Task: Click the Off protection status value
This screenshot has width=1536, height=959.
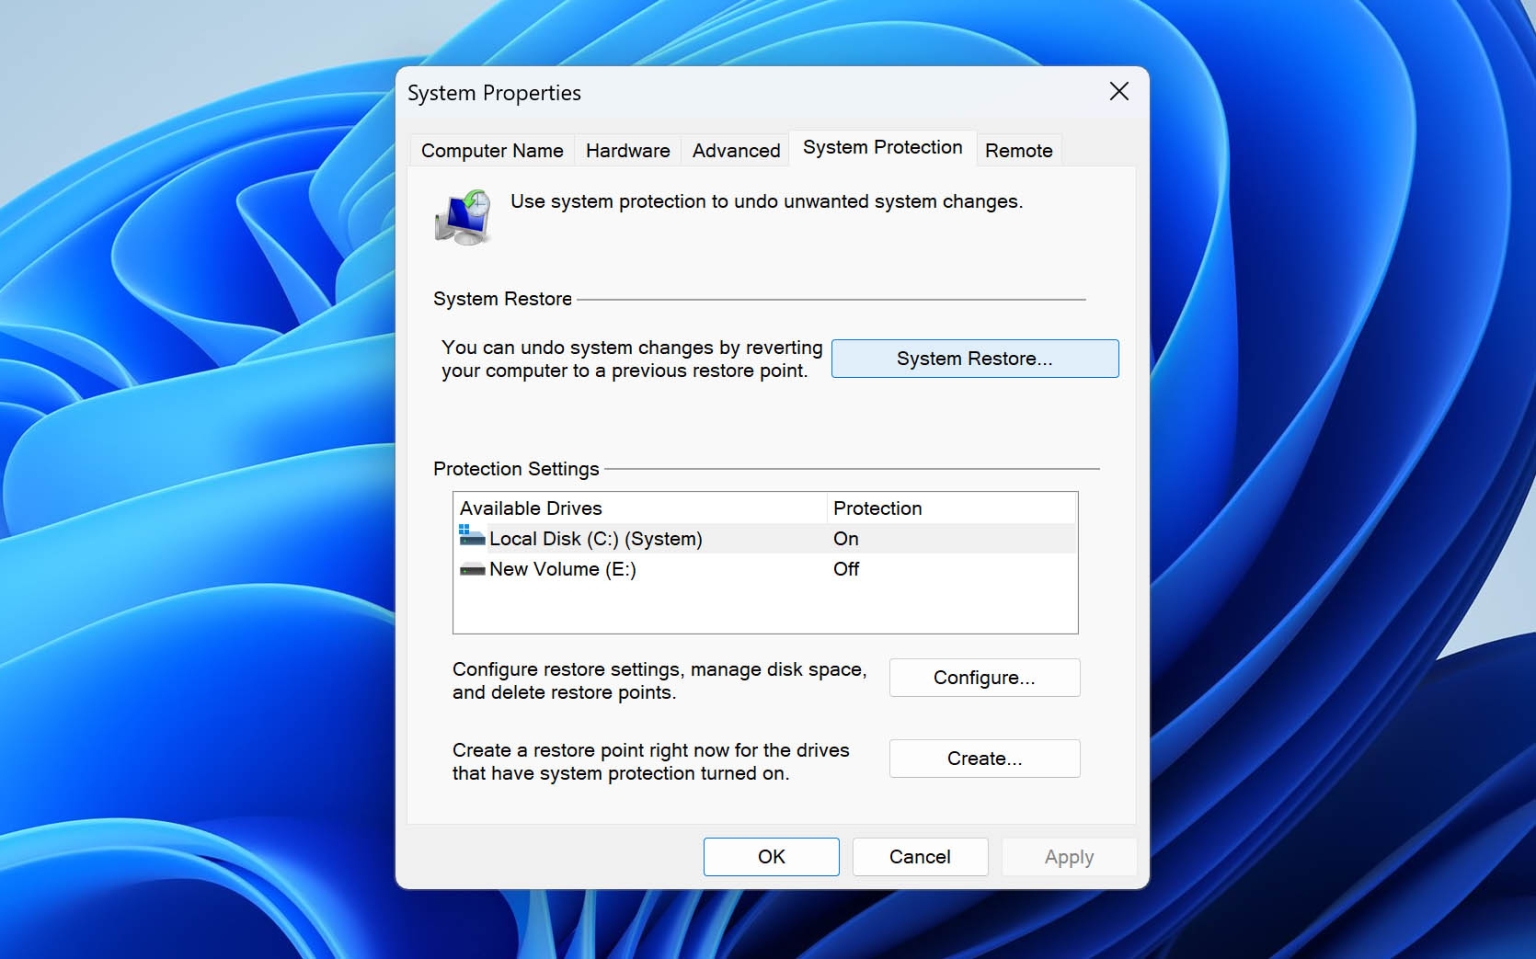Action: [846, 569]
